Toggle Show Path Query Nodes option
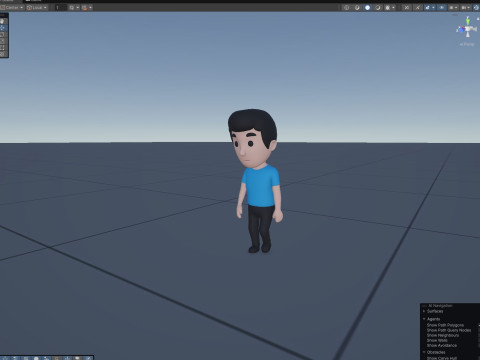480x360 pixels. 449,330
